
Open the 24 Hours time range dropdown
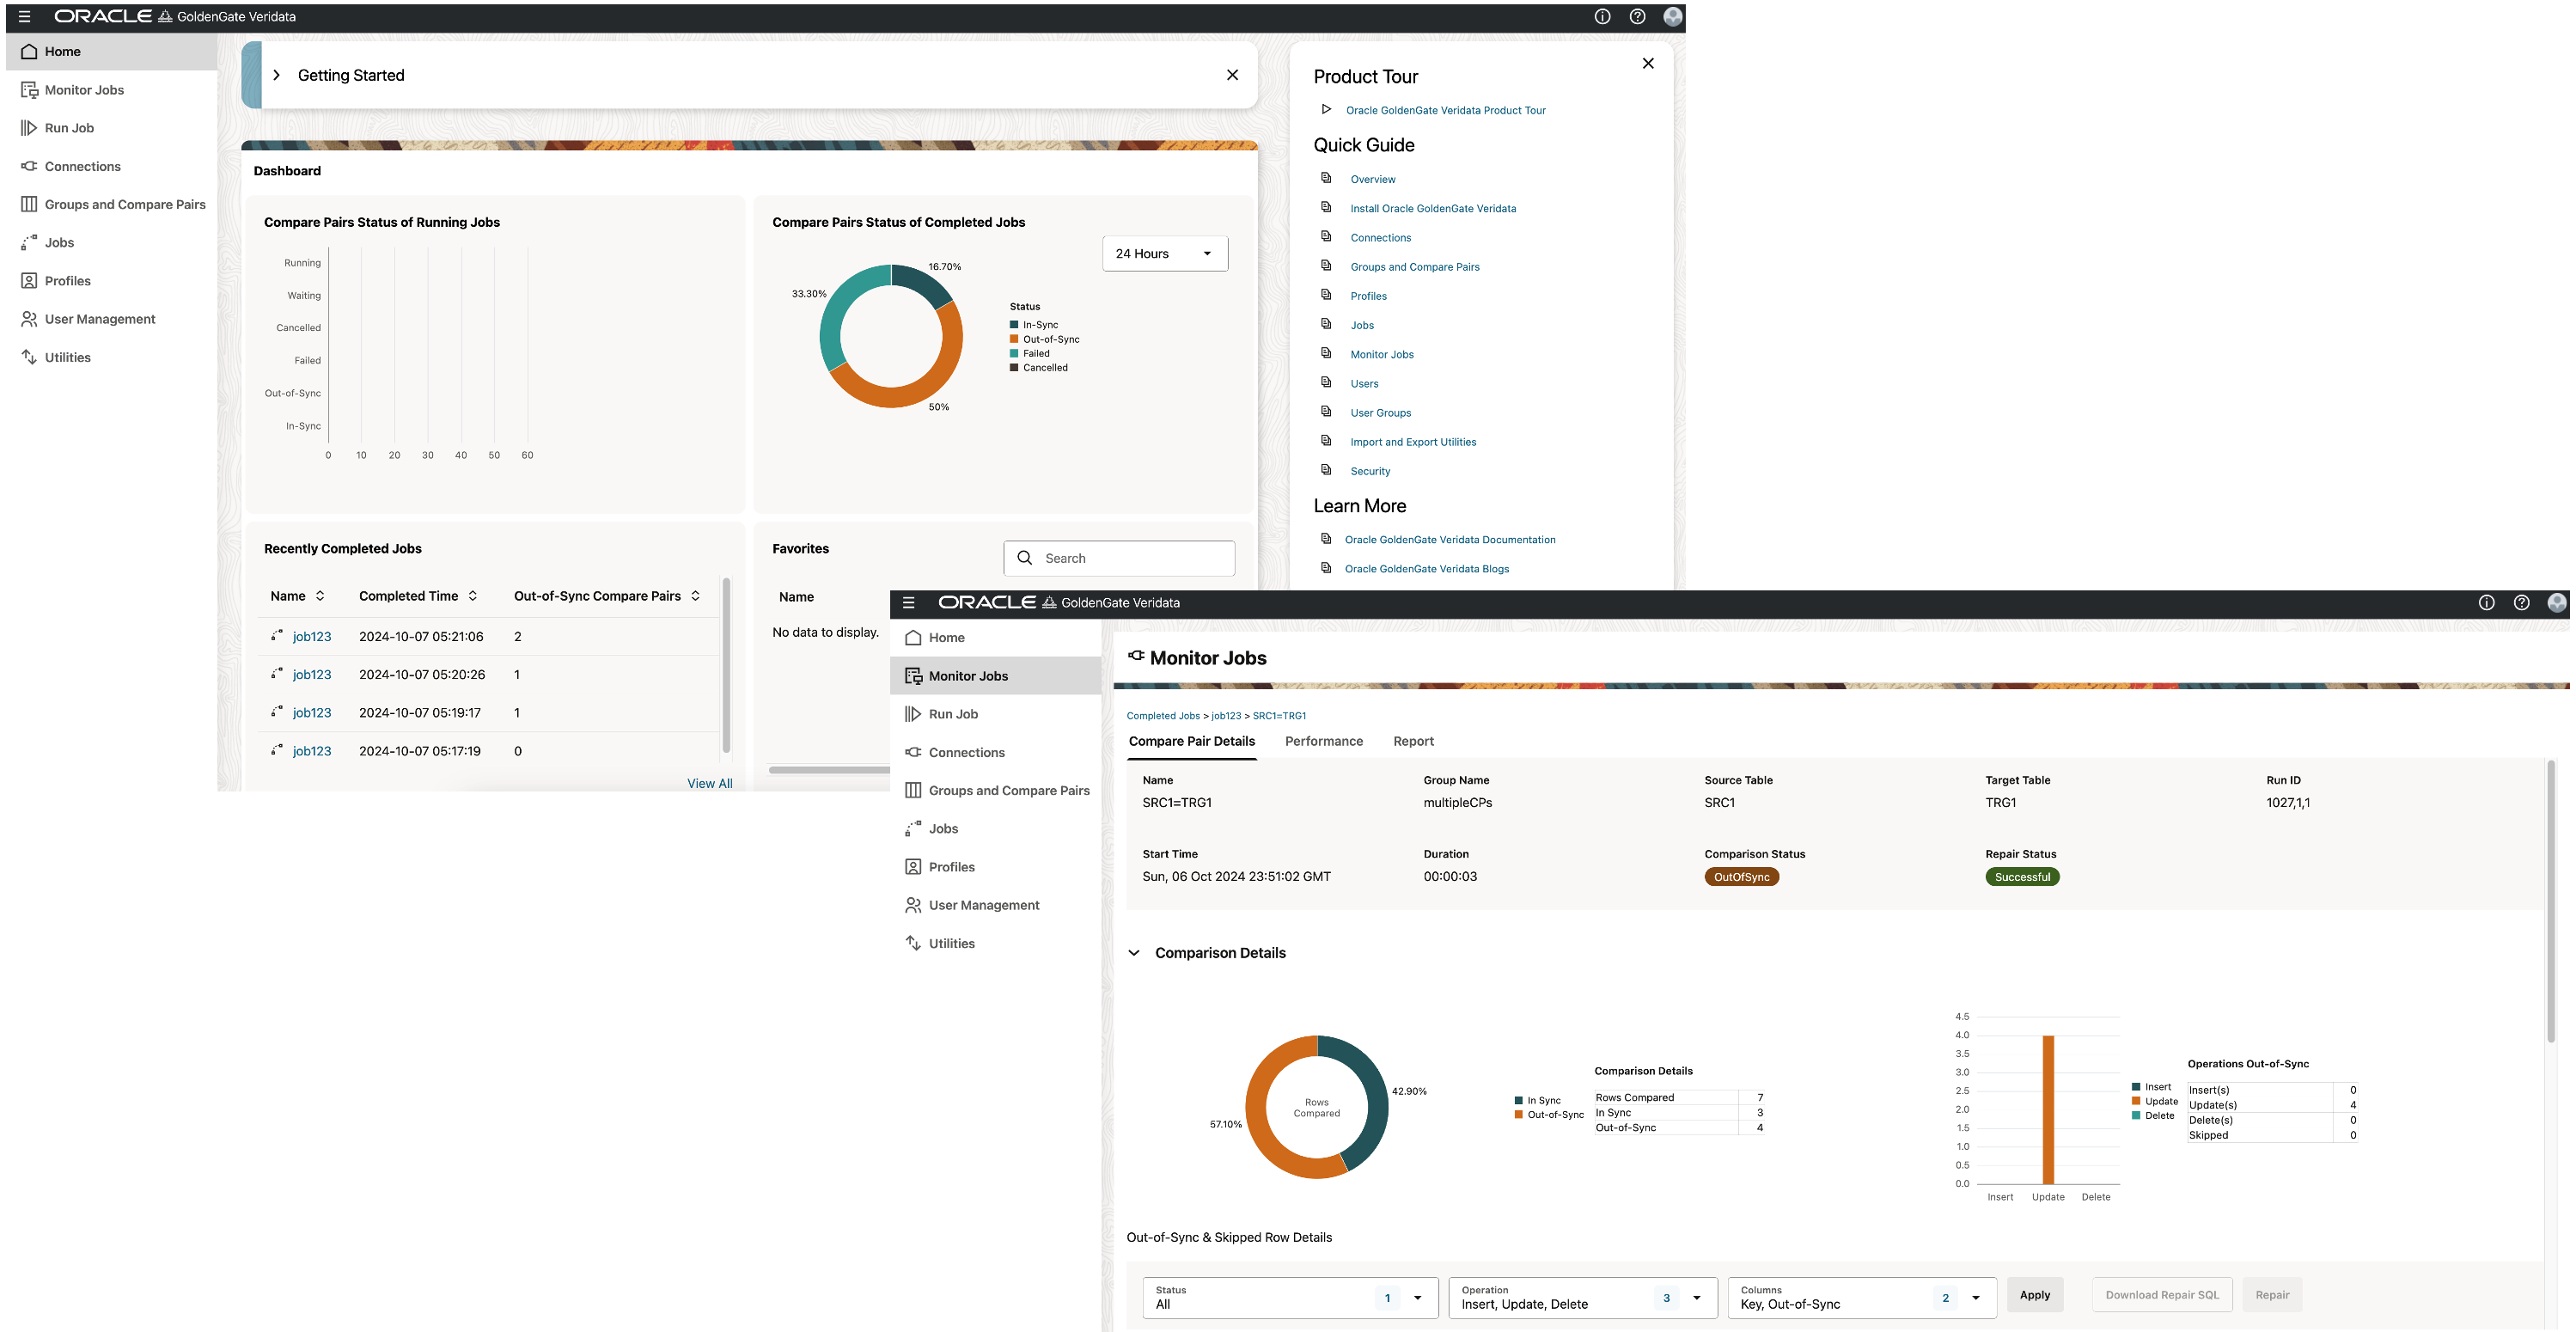[1164, 253]
